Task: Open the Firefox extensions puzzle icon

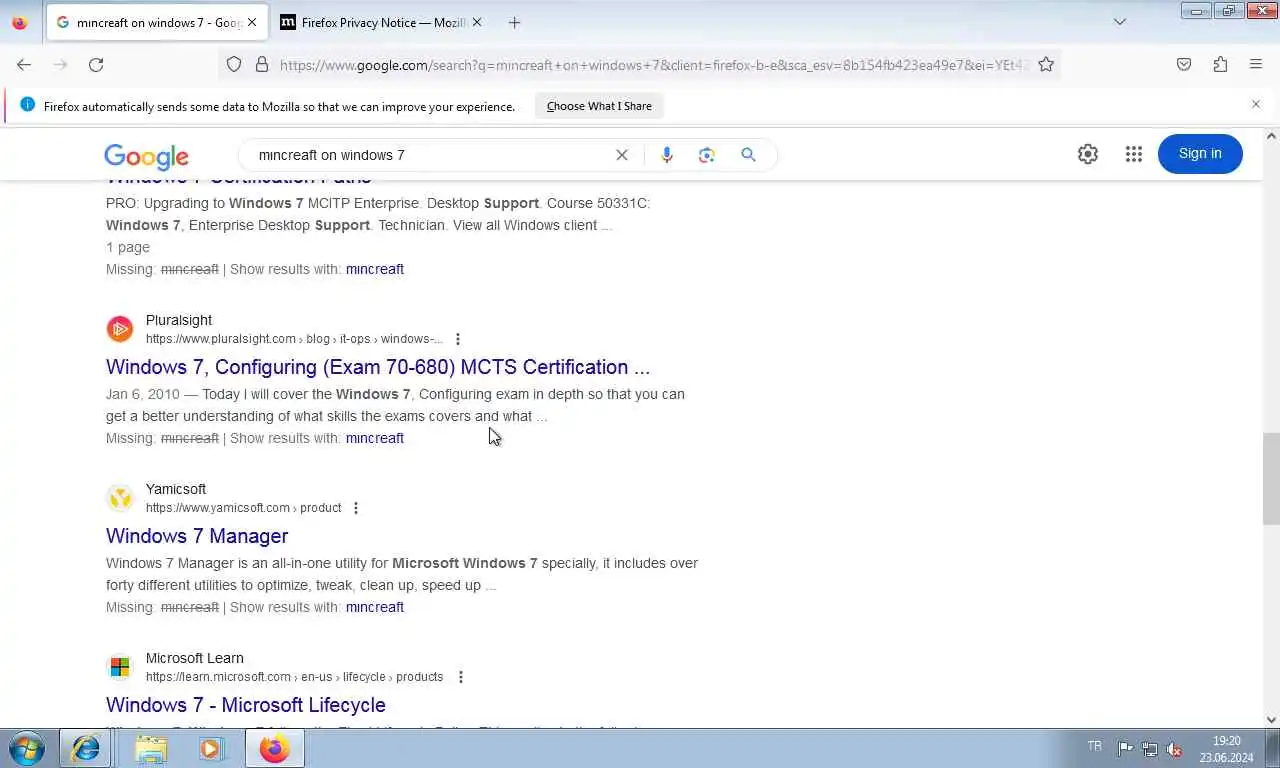Action: coord(1220,64)
